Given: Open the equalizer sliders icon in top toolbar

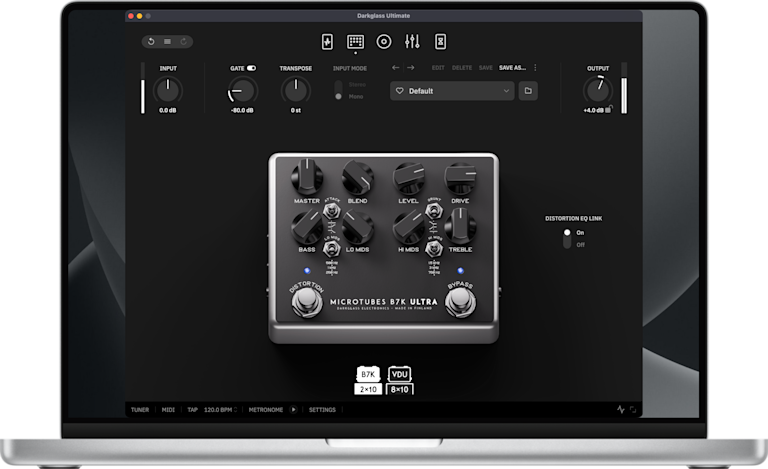Looking at the screenshot, I should (x=412, y=42).
